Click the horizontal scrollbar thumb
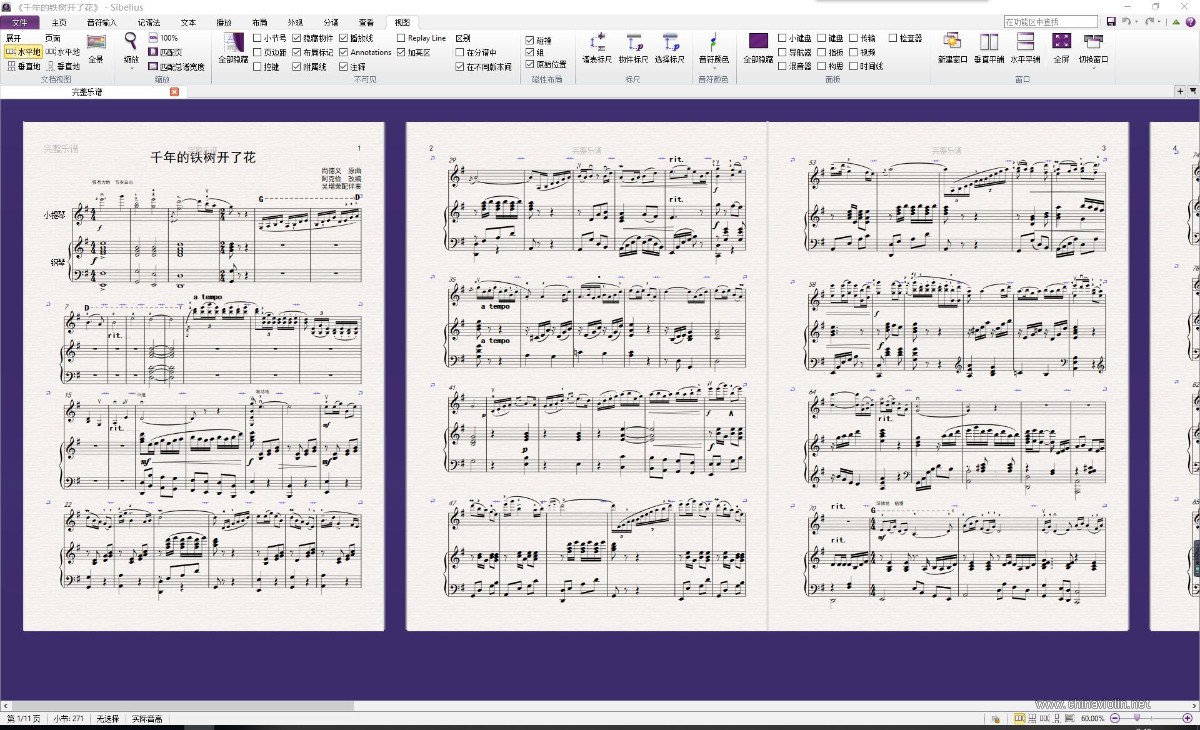 tap(182, 705)
